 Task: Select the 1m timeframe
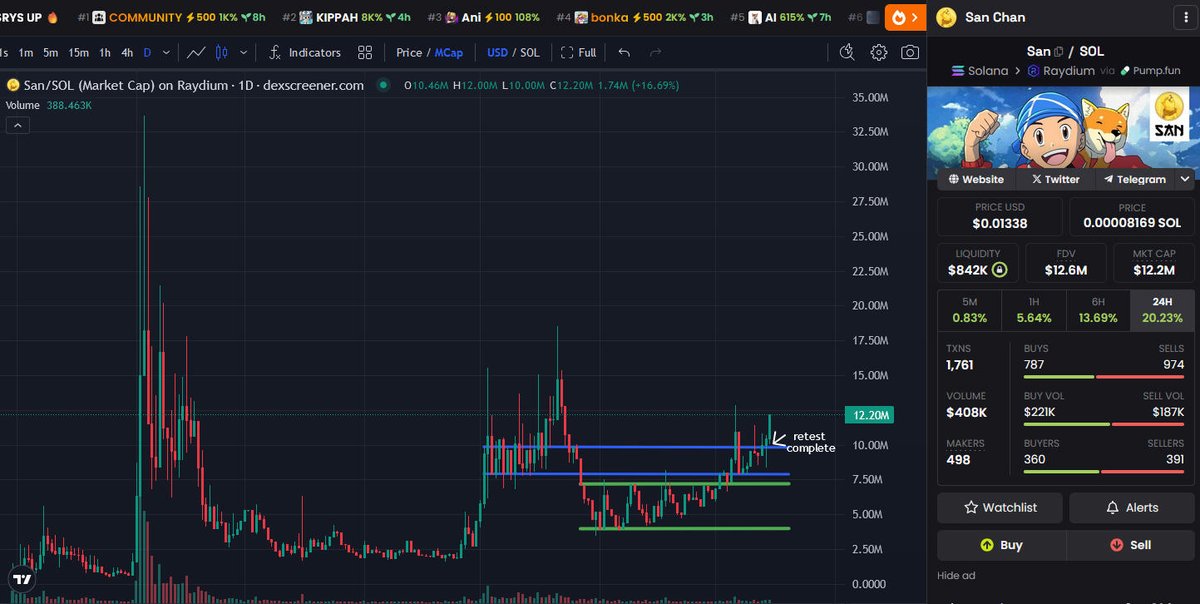click(x=26, y=52)
